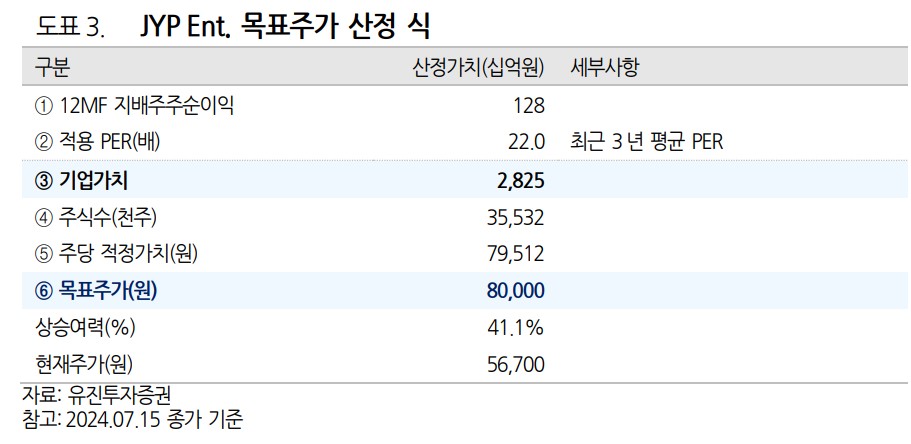Click the '도표 3.' figure label
911x444 pixels.
[70, 28]
